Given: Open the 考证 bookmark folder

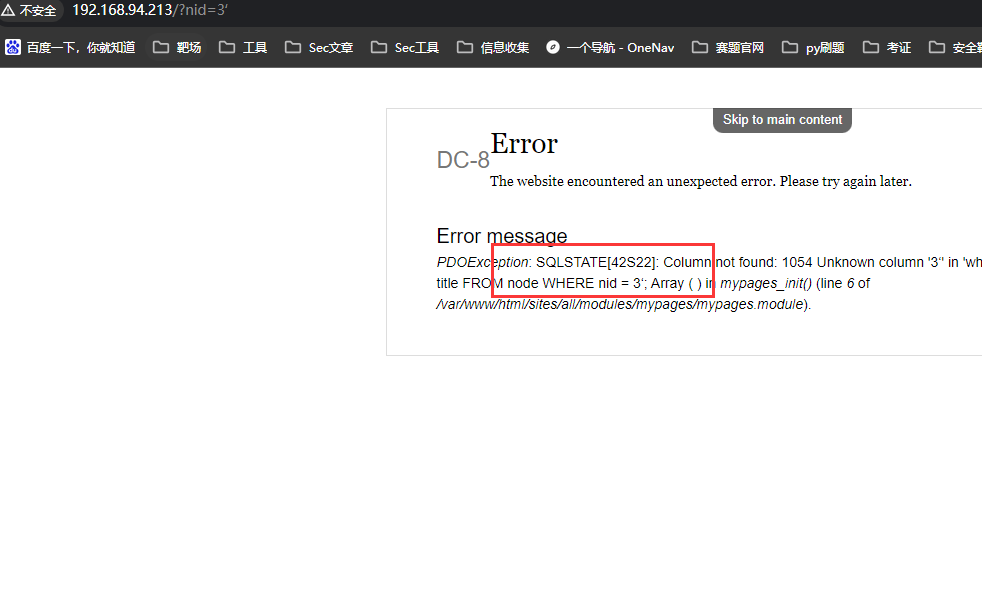Looking at the screenshot, I should point(887,48).
